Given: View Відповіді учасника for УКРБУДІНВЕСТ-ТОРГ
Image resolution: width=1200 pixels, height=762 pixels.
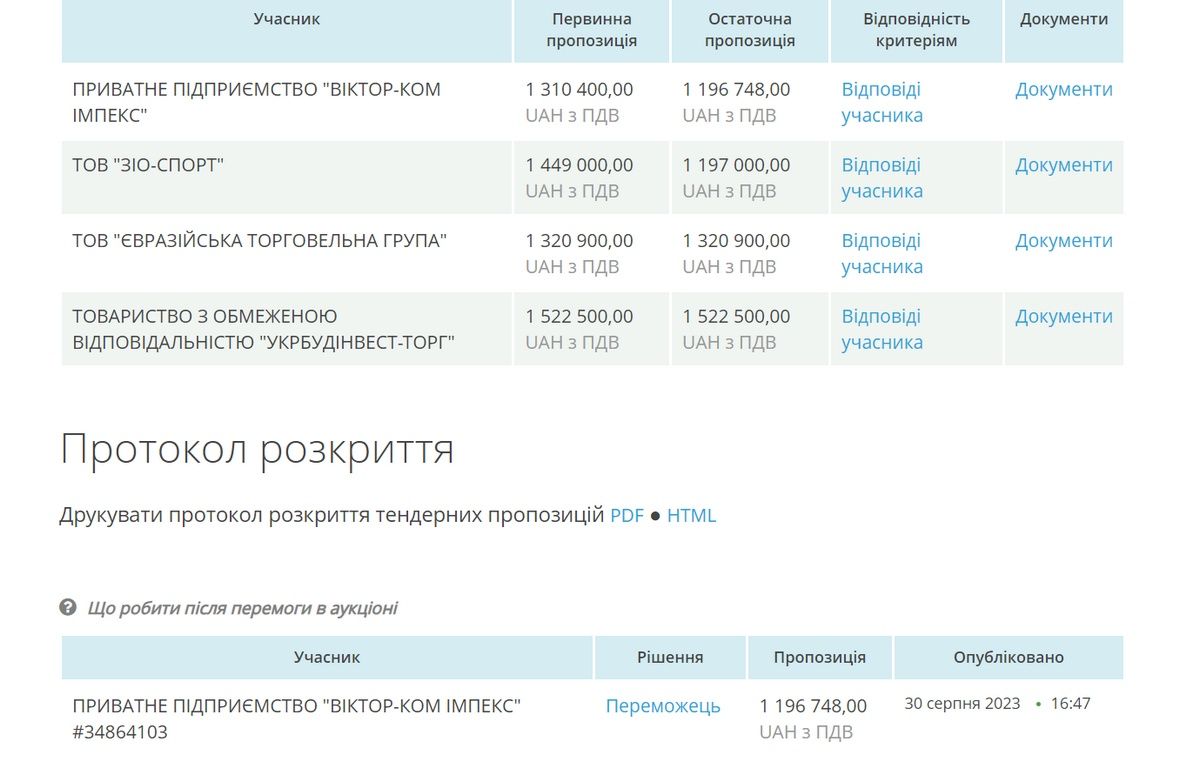Looking at the screenshot, I should [881, 329].
